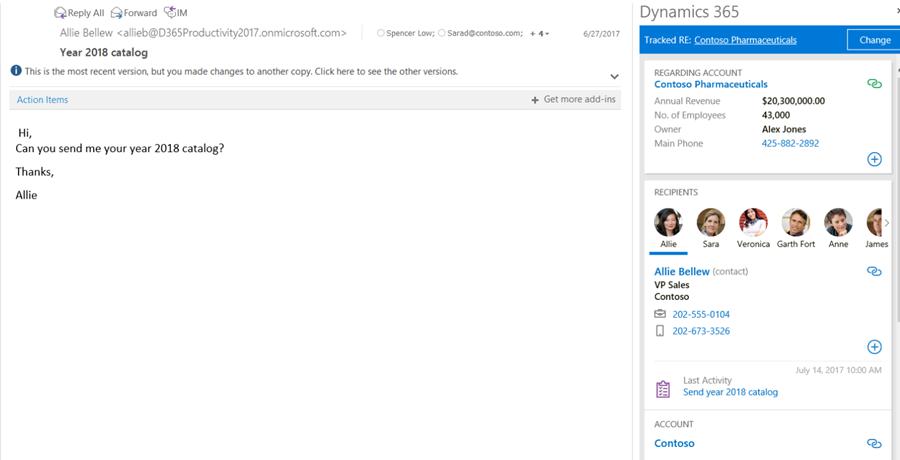
Task: Click the July 14, 2017 10:00 AM timestamp
Action: 839,370
